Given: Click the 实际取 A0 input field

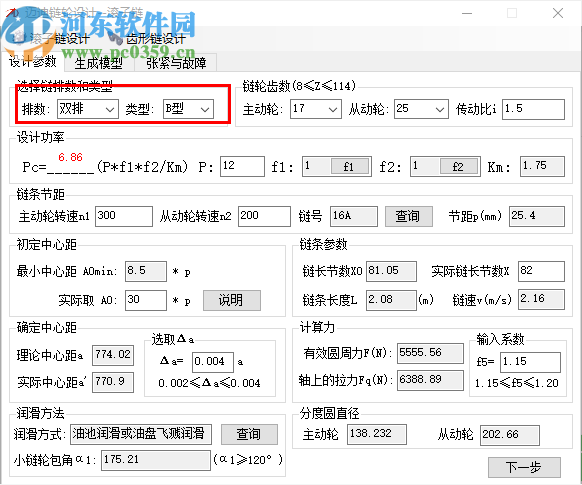Looking at the screenshot, I should pyautogui.click(x=146, y=300).
